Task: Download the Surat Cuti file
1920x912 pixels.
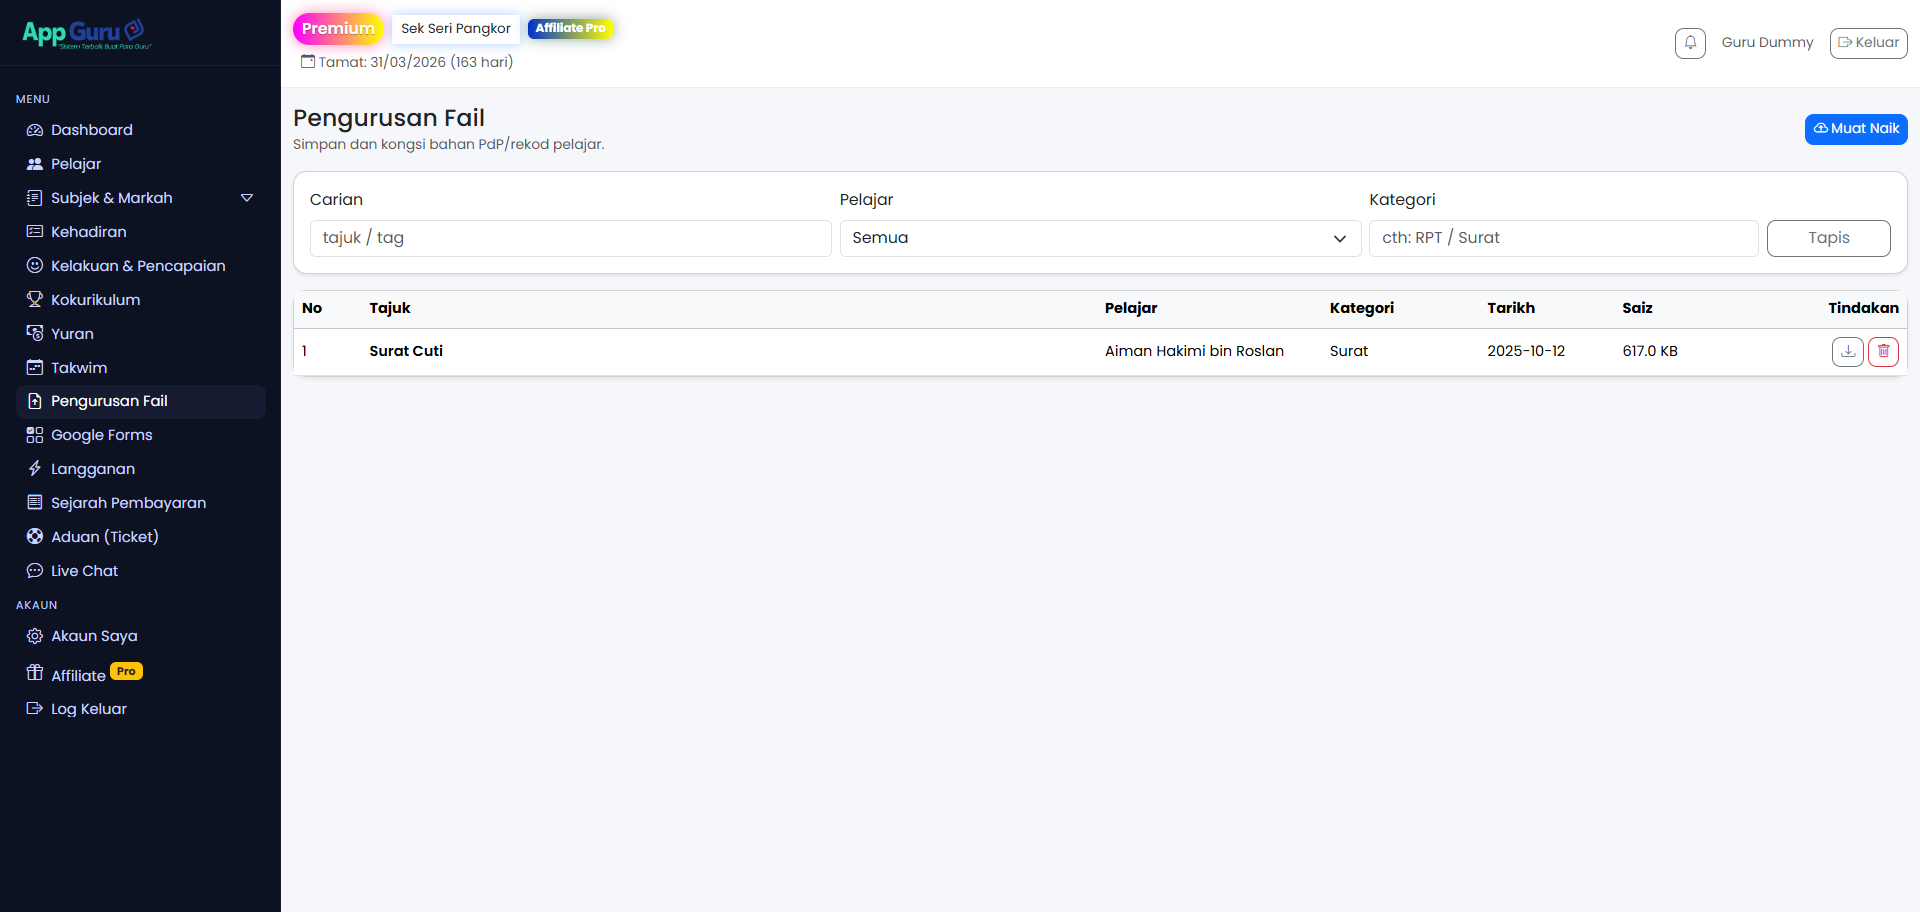Action: point(1847,351)
